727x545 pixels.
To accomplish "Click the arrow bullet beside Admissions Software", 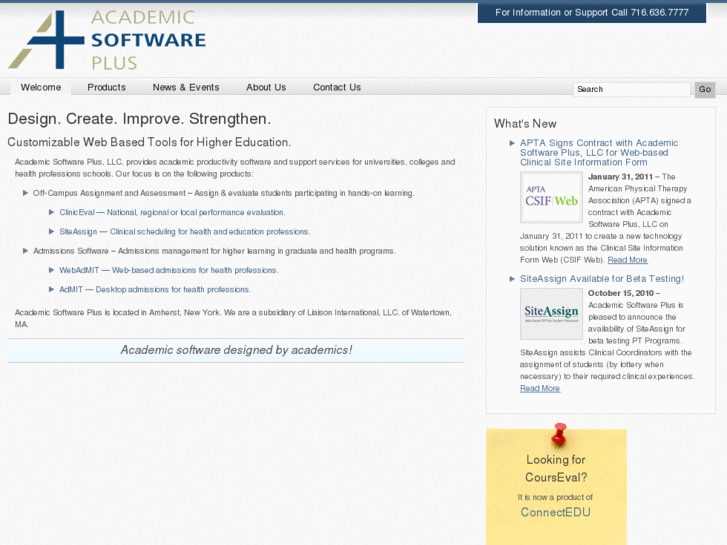I will [x=26, y=250].
